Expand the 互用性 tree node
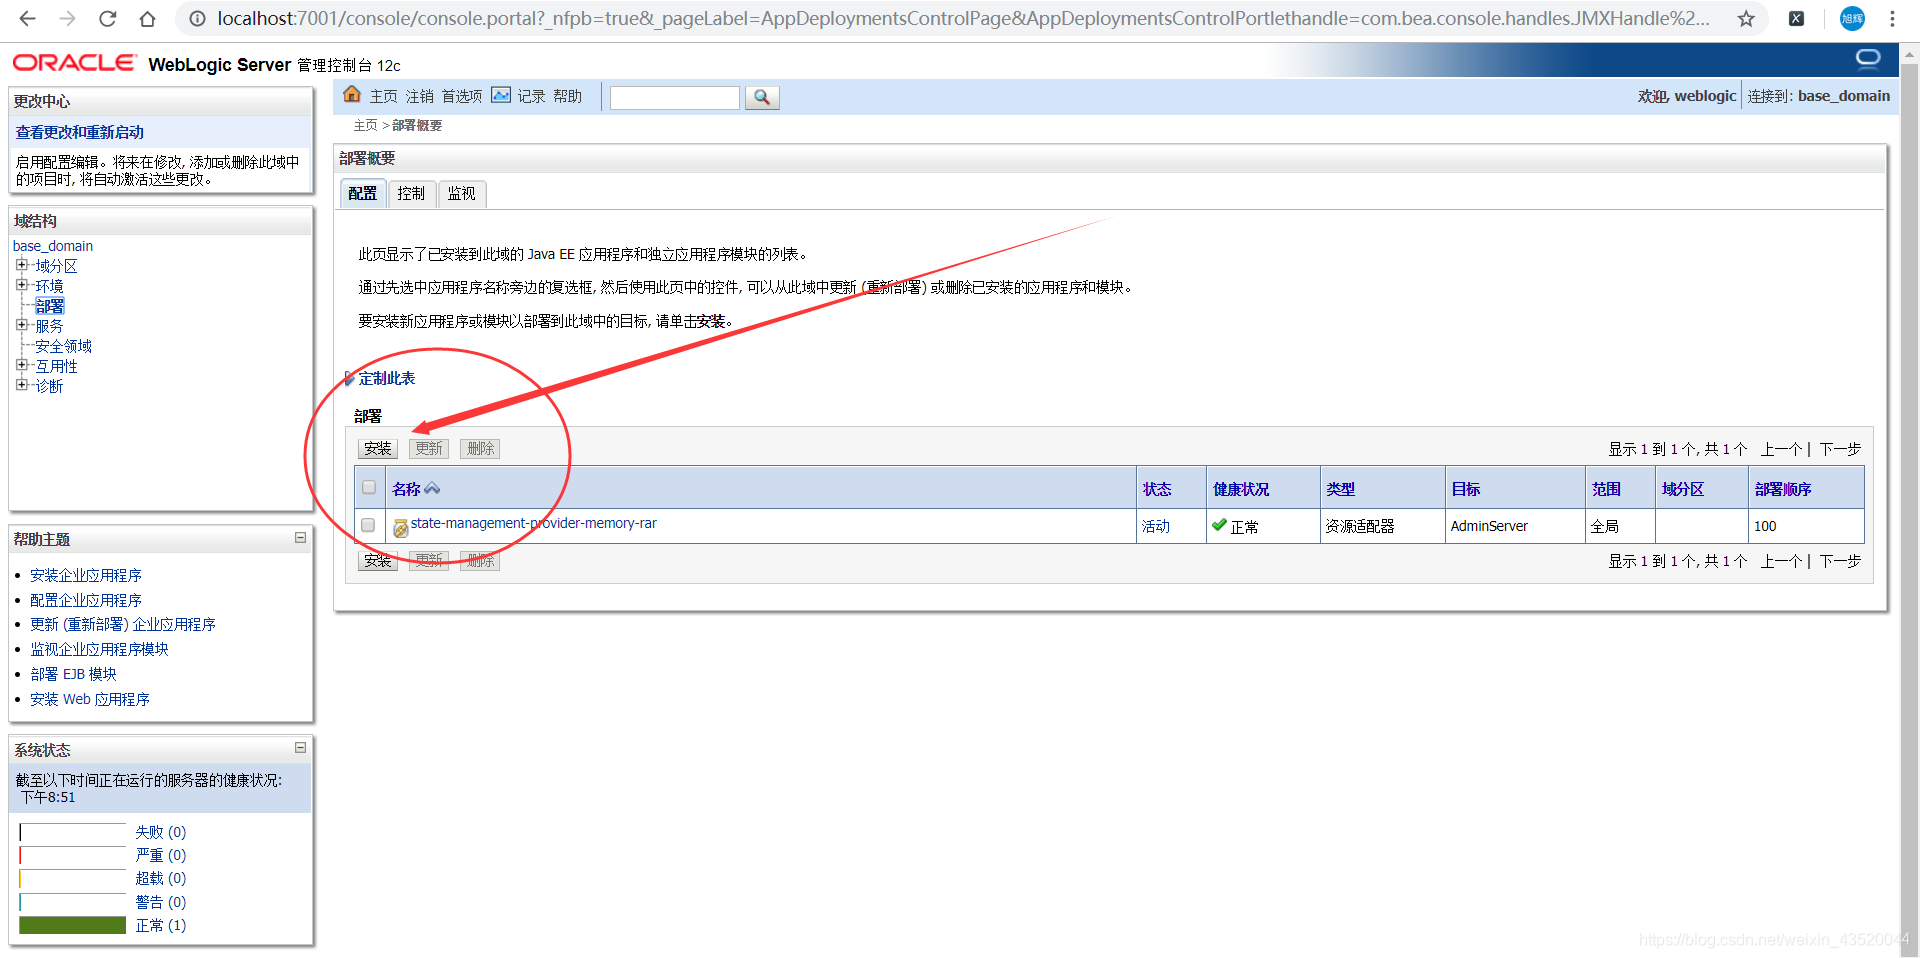This screenshot has width=1920, height=958. [x=22, y=365]
